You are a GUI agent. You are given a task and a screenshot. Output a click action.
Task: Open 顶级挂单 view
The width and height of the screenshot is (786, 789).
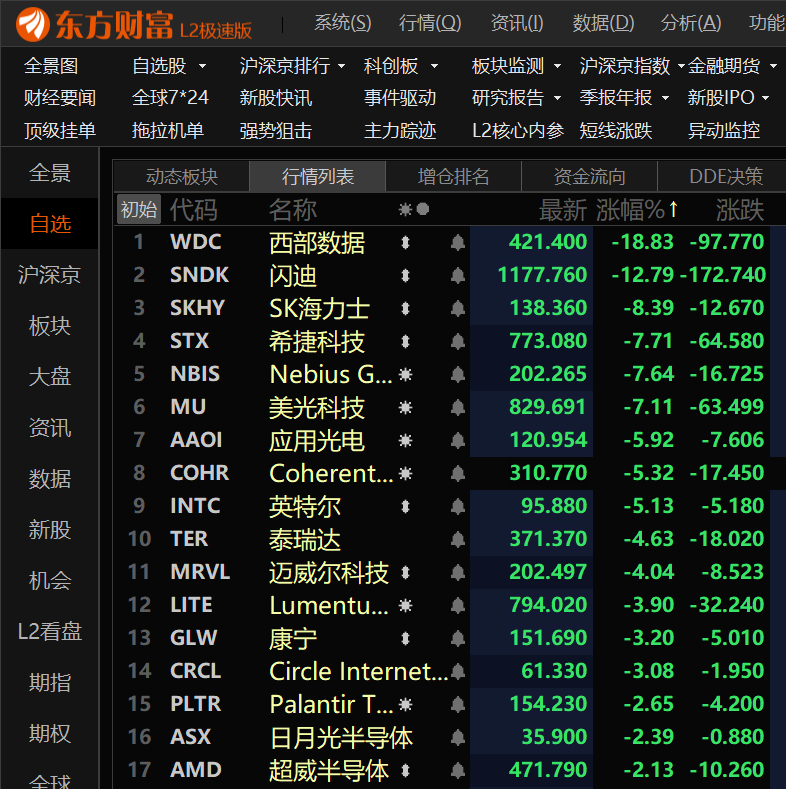click(59, 131)
